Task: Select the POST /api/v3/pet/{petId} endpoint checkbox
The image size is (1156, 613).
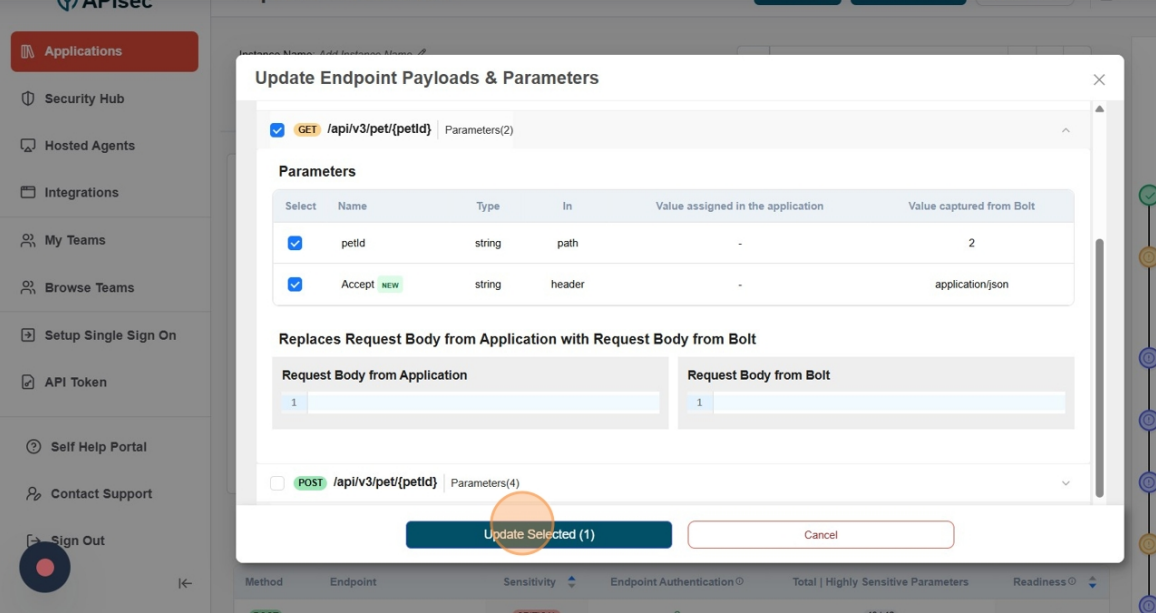Action: 277,483
